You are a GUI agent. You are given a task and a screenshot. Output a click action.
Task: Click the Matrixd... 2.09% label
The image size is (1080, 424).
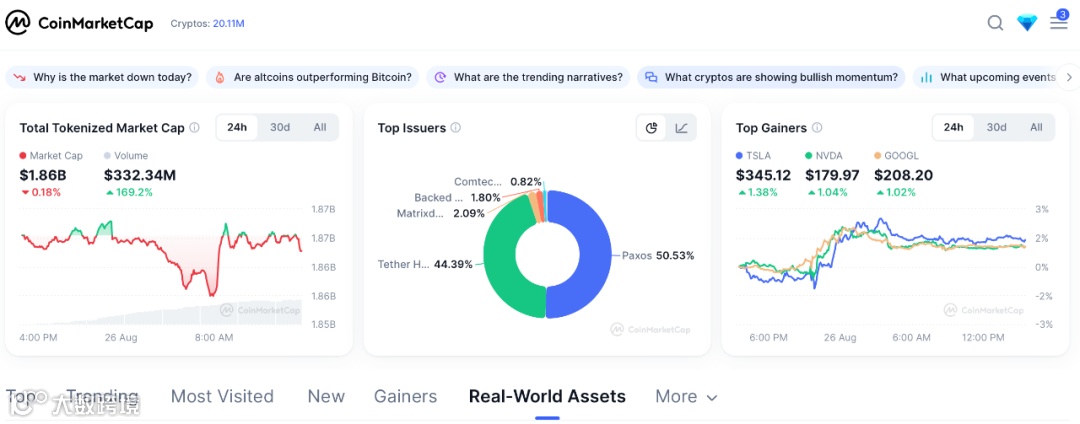440,213
